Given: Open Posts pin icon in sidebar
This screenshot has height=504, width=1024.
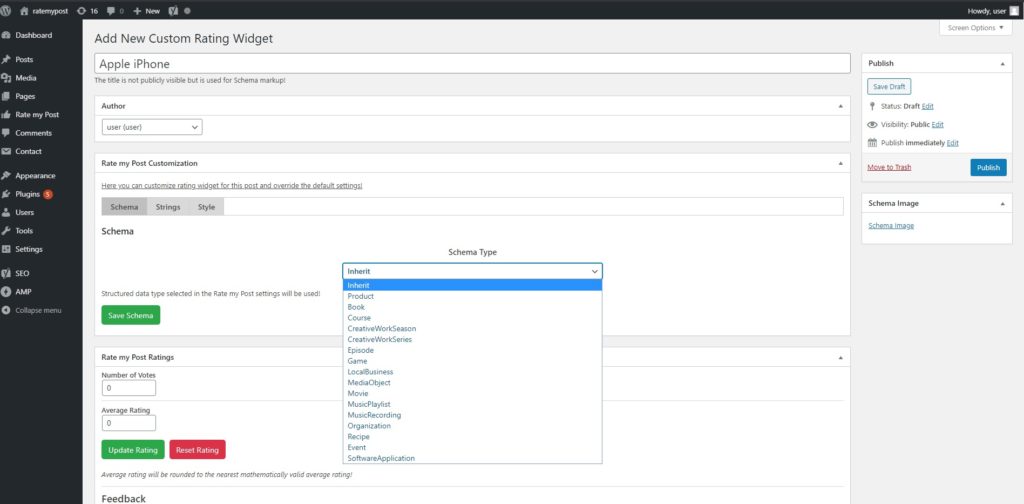Looking at the screenshot, I should click(x=7, y=59).
